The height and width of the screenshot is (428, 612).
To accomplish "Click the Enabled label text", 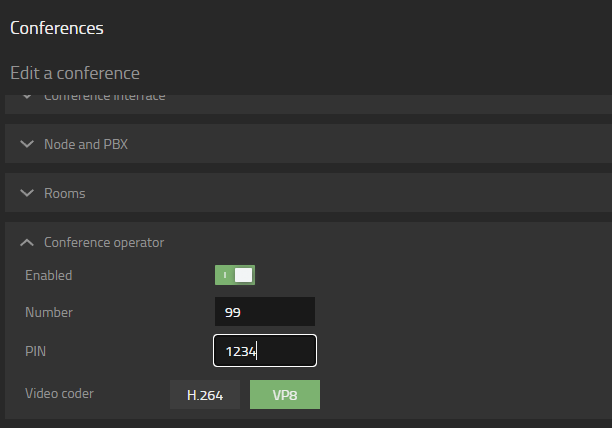I will pos(49,275).
